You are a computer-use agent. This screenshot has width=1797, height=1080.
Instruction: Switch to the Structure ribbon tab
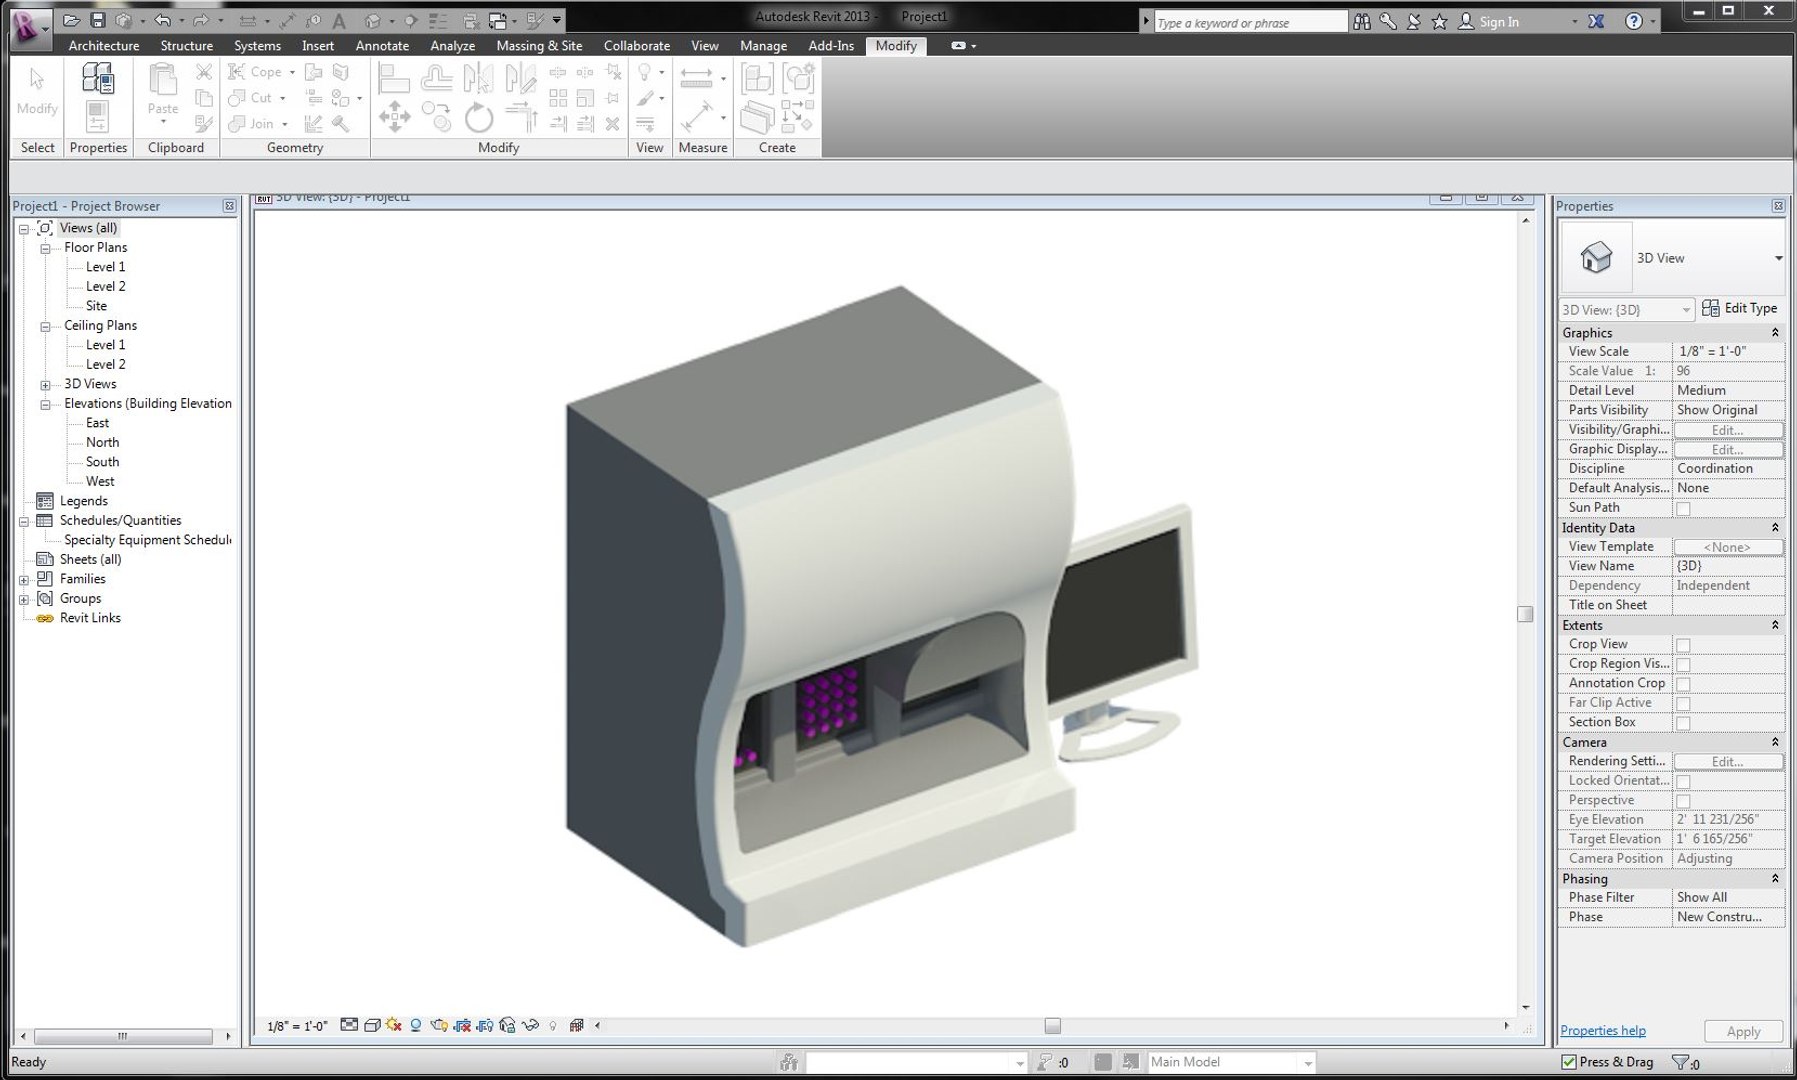(x=187, y=46)
